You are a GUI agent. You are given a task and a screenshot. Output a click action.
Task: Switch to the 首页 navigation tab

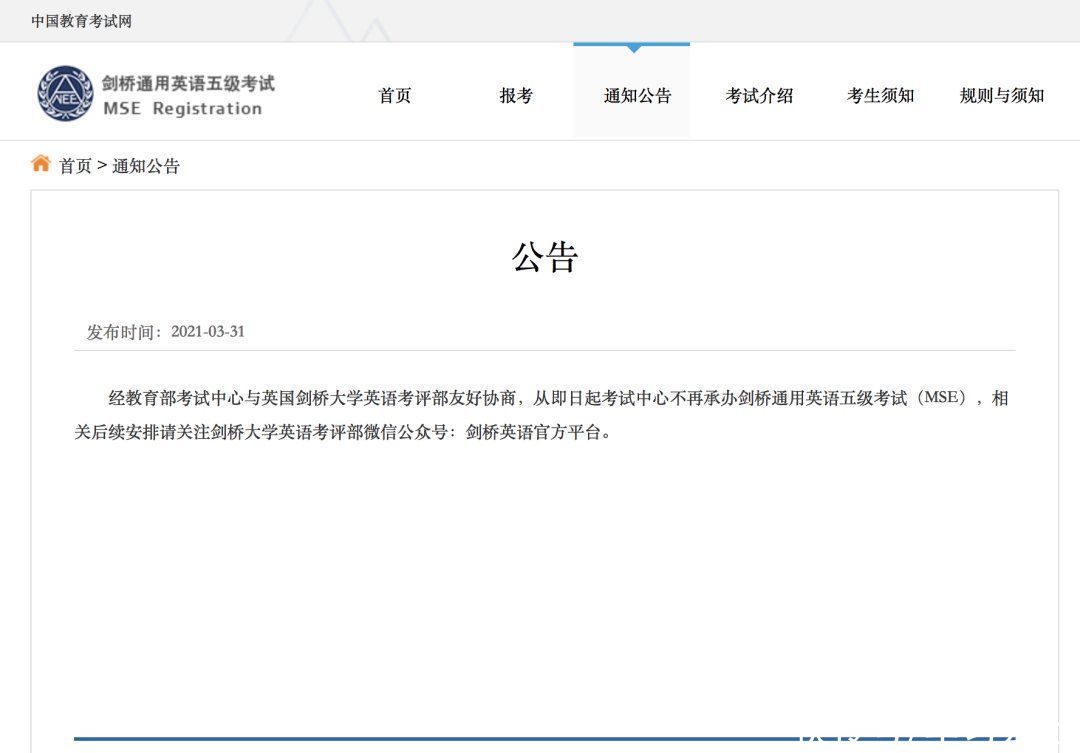pos(397,95)
